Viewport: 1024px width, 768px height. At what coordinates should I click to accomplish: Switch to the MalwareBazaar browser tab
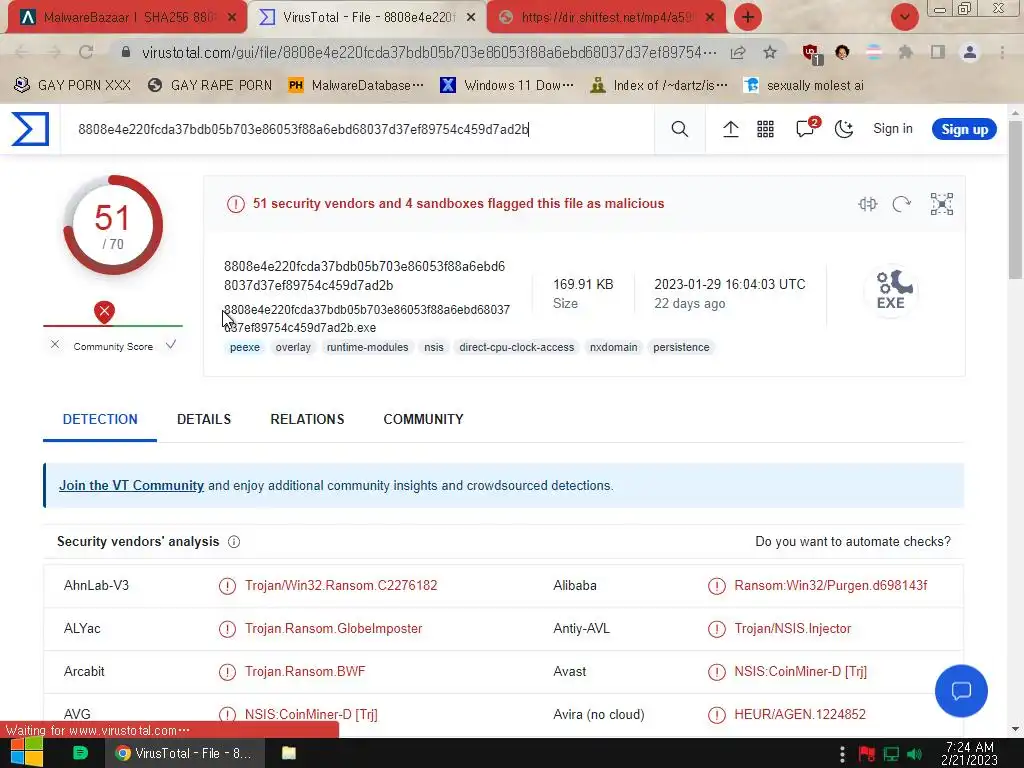tap(127, 17)
